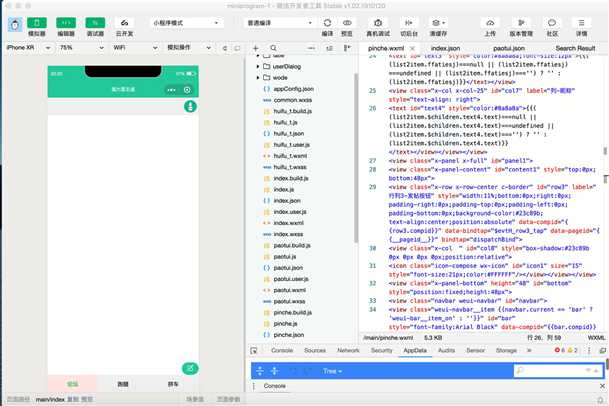Toggle the editor (编辑器) panel button

tap(66, 23)
